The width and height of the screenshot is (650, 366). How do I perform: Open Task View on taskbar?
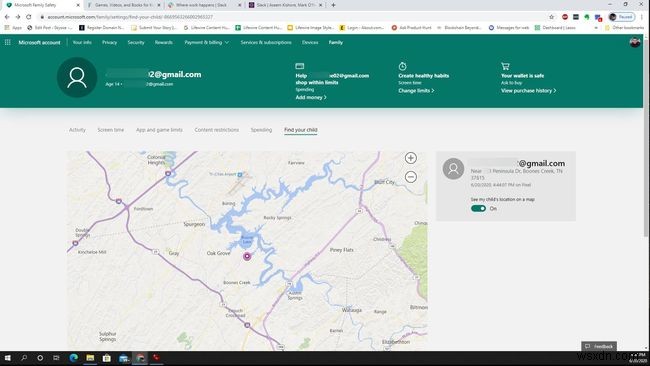tap(56, 358)
